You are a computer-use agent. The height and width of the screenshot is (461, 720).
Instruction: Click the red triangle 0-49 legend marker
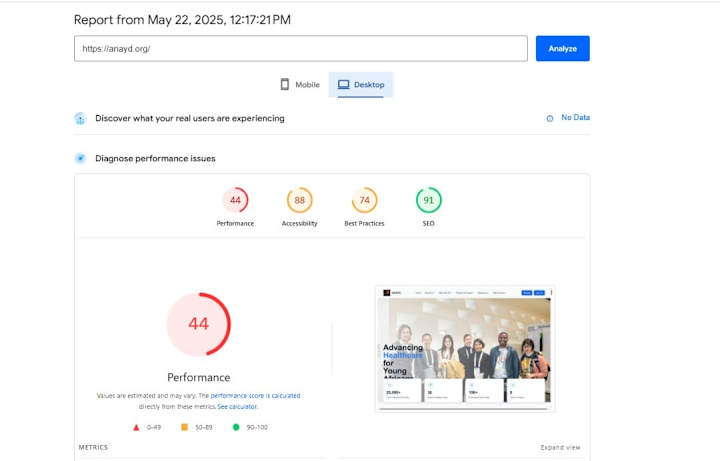pyautogui.click(x=136, y=427)
